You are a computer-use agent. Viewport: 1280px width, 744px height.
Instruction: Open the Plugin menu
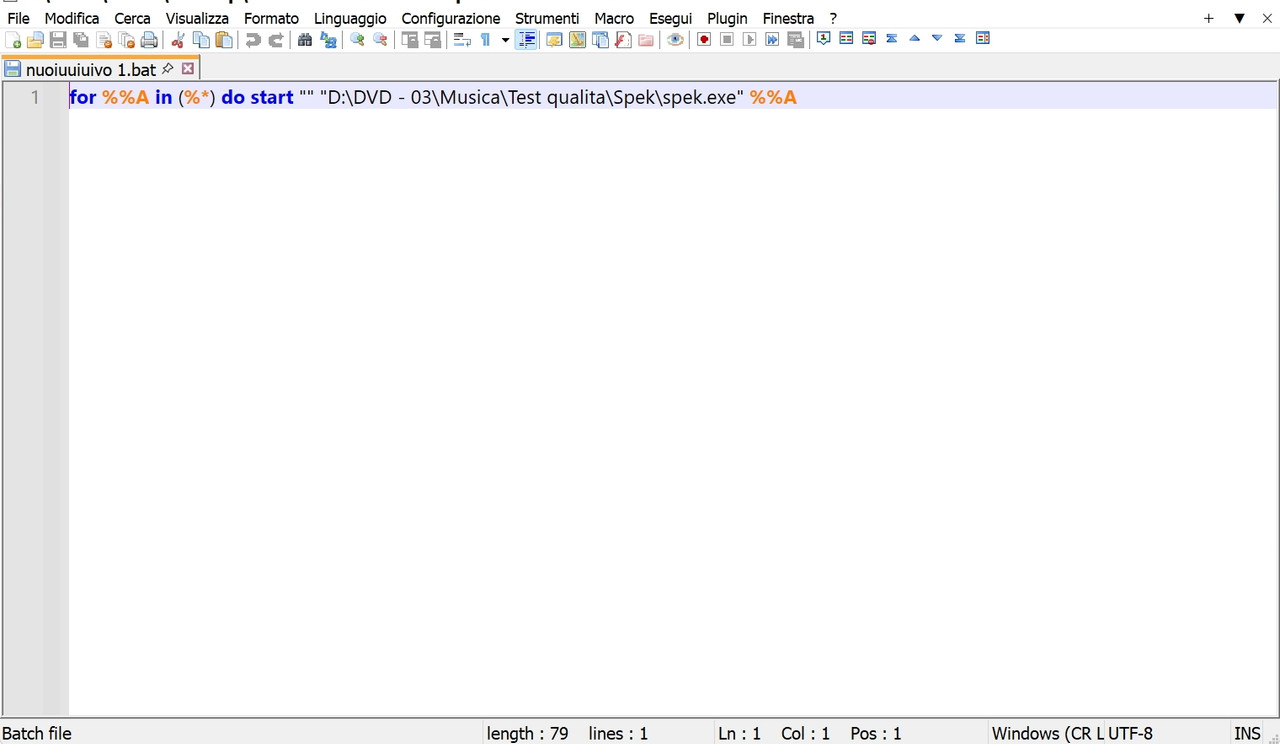tap(727, 18)
